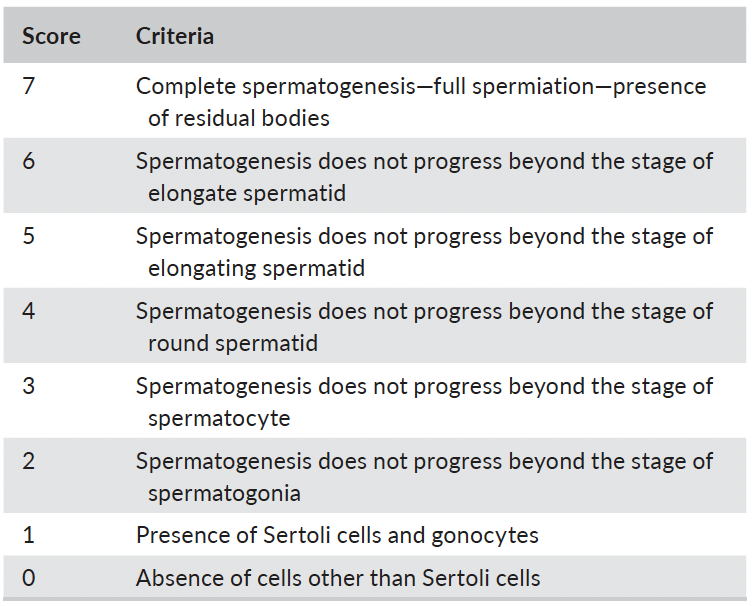Select the score 5 cell
This screenshot has height=606, width=754.
(x=28, y=236)
